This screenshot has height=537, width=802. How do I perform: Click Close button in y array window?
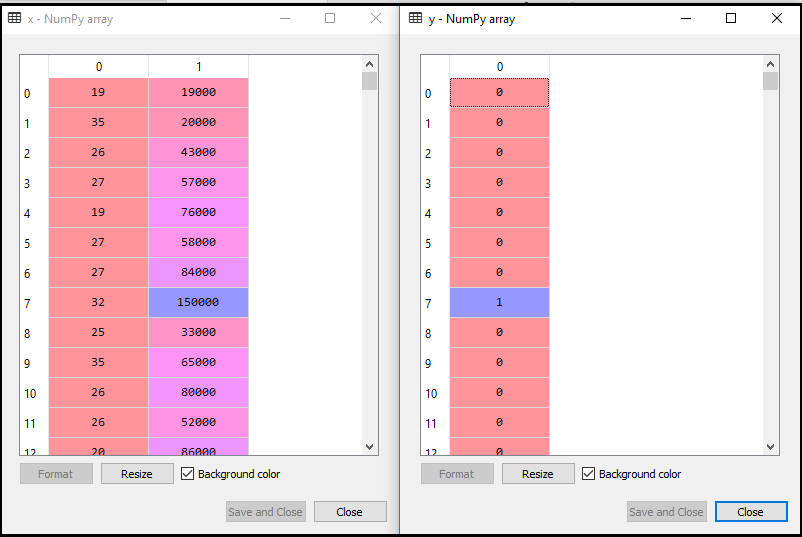[750, 512]
